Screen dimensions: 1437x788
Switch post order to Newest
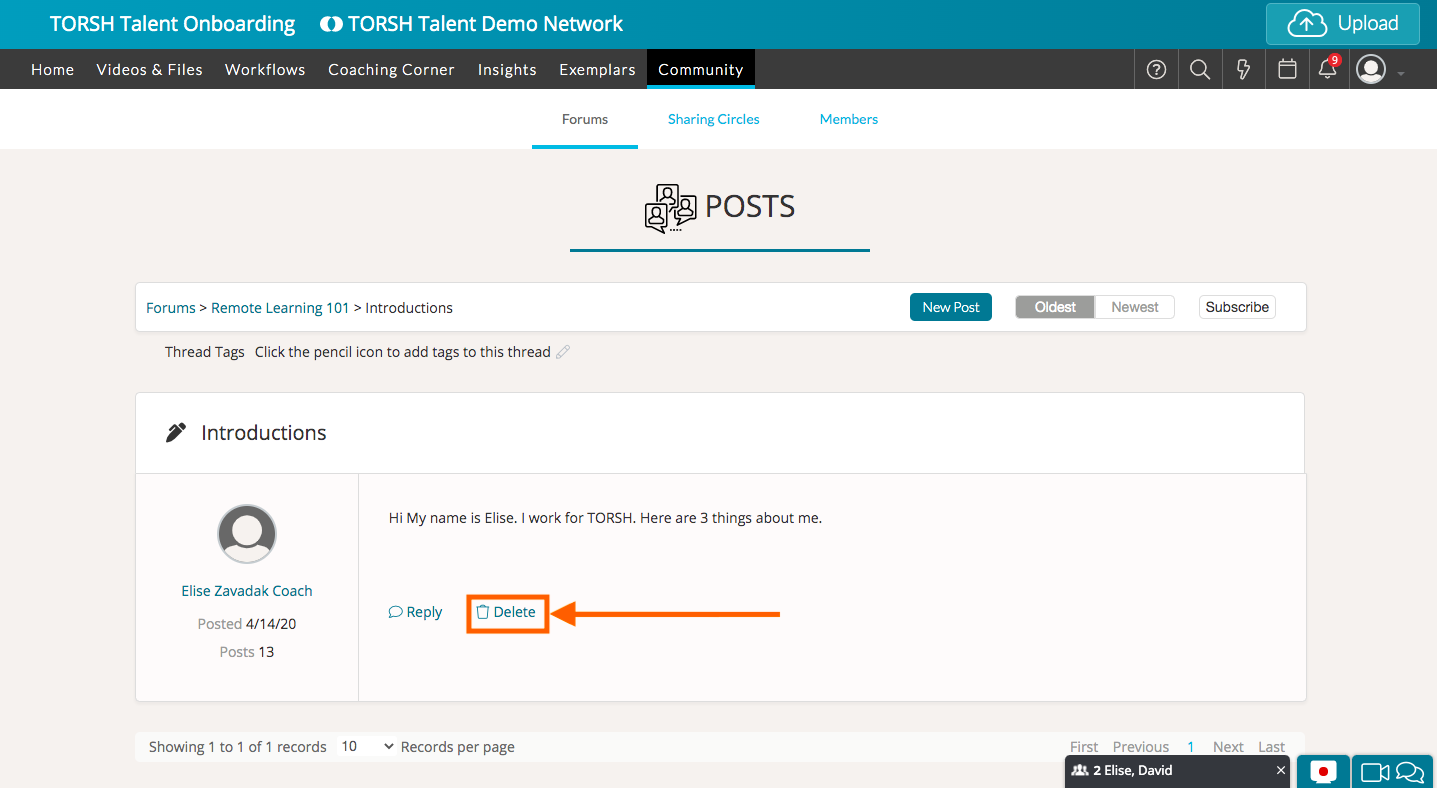tap(1134, 307)
